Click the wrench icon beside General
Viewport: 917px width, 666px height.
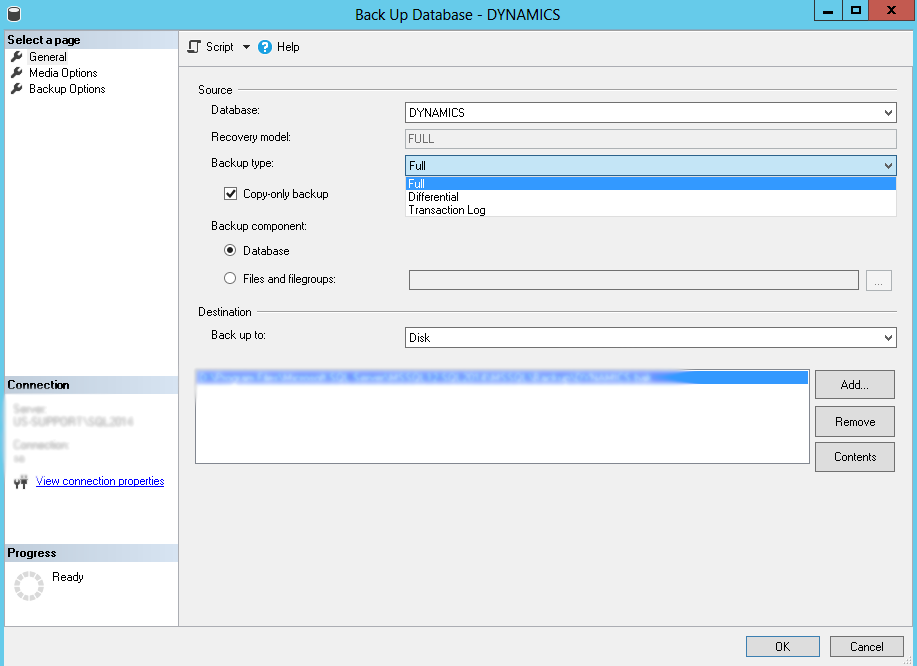(x=17, y=57)
